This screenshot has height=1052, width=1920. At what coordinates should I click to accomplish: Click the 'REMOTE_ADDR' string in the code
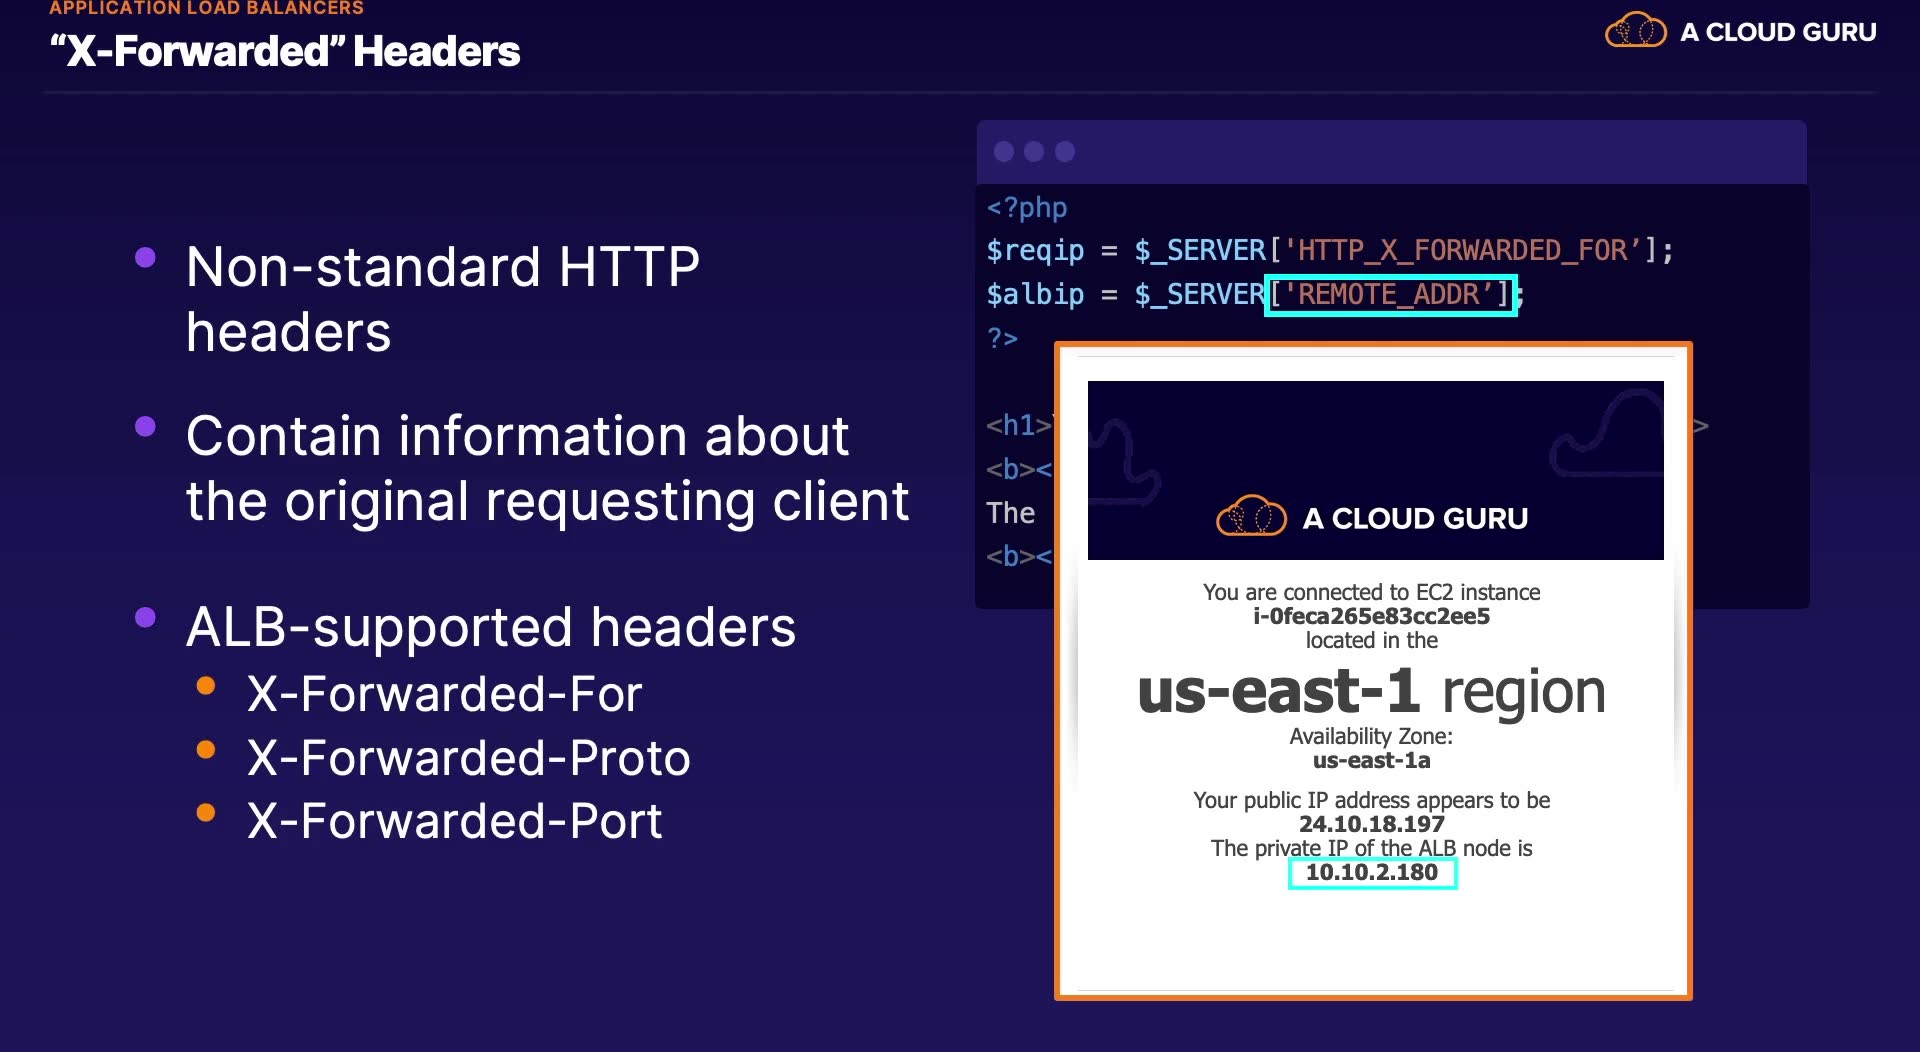click(x=1389, y=294)
